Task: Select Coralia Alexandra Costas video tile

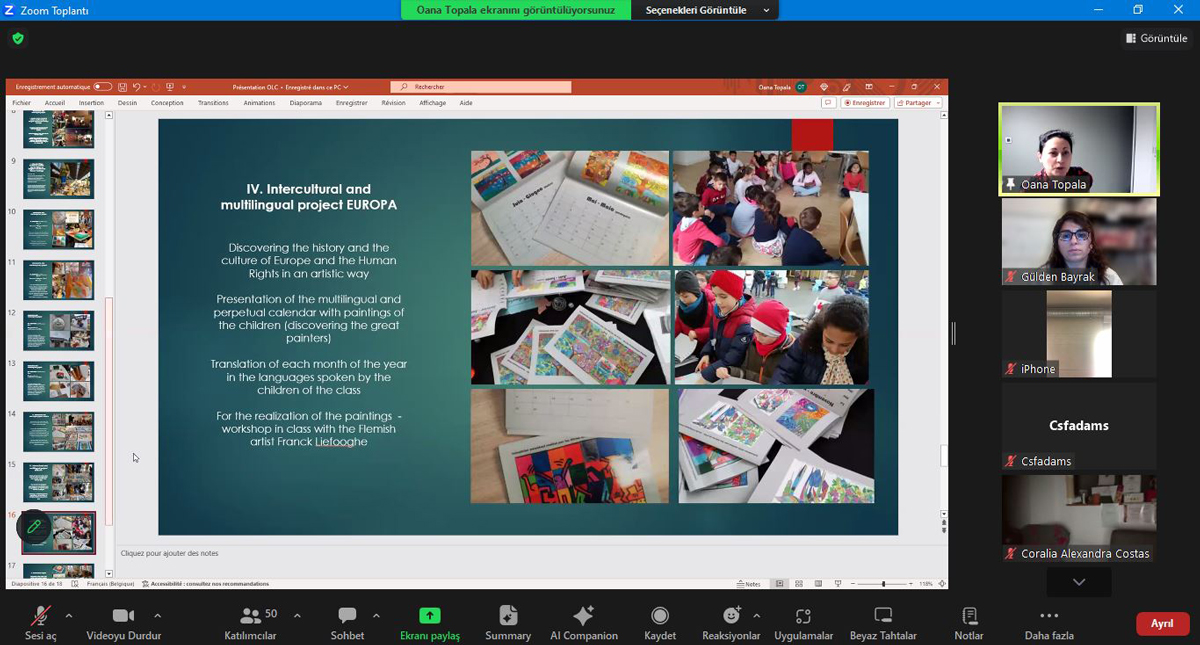Action: [x=1079, y=518]
